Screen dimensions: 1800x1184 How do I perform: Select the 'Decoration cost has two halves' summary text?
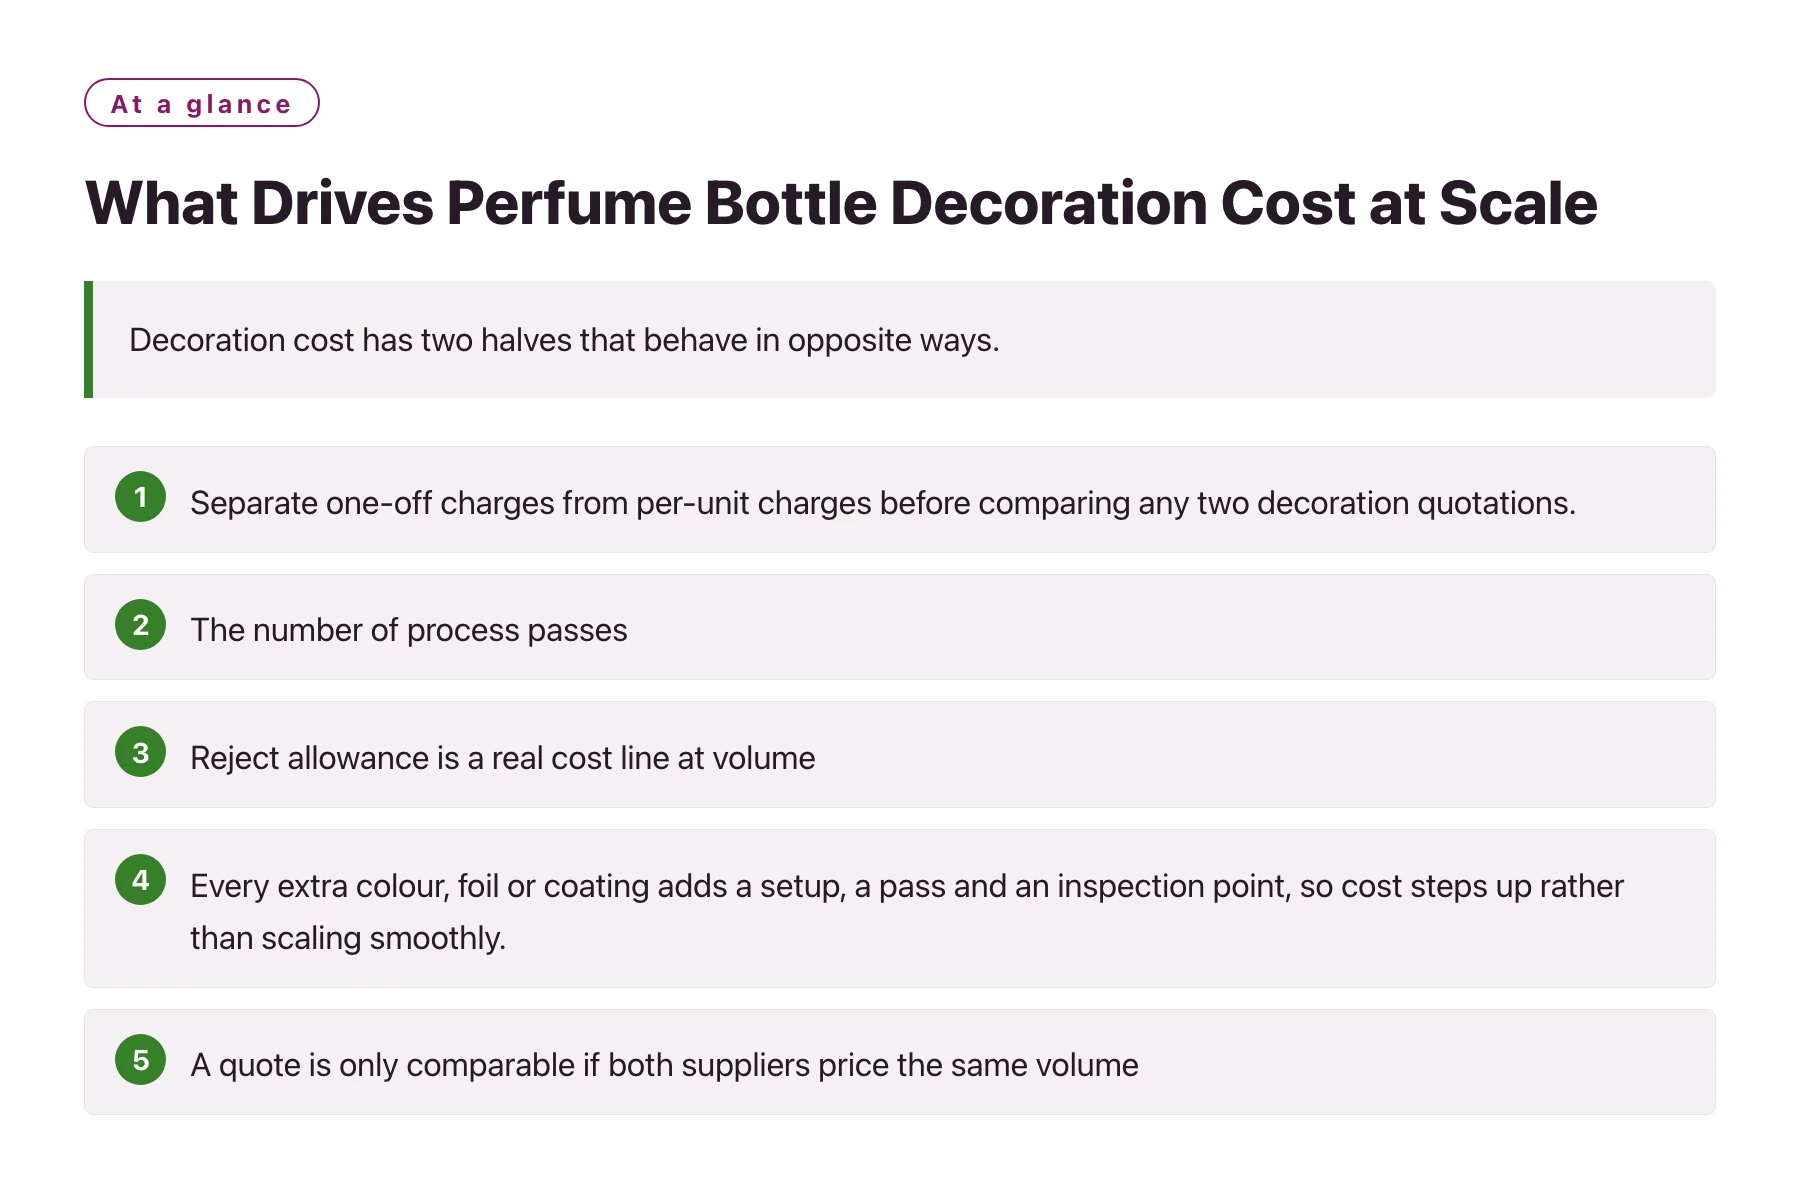(x=564, y=340)
